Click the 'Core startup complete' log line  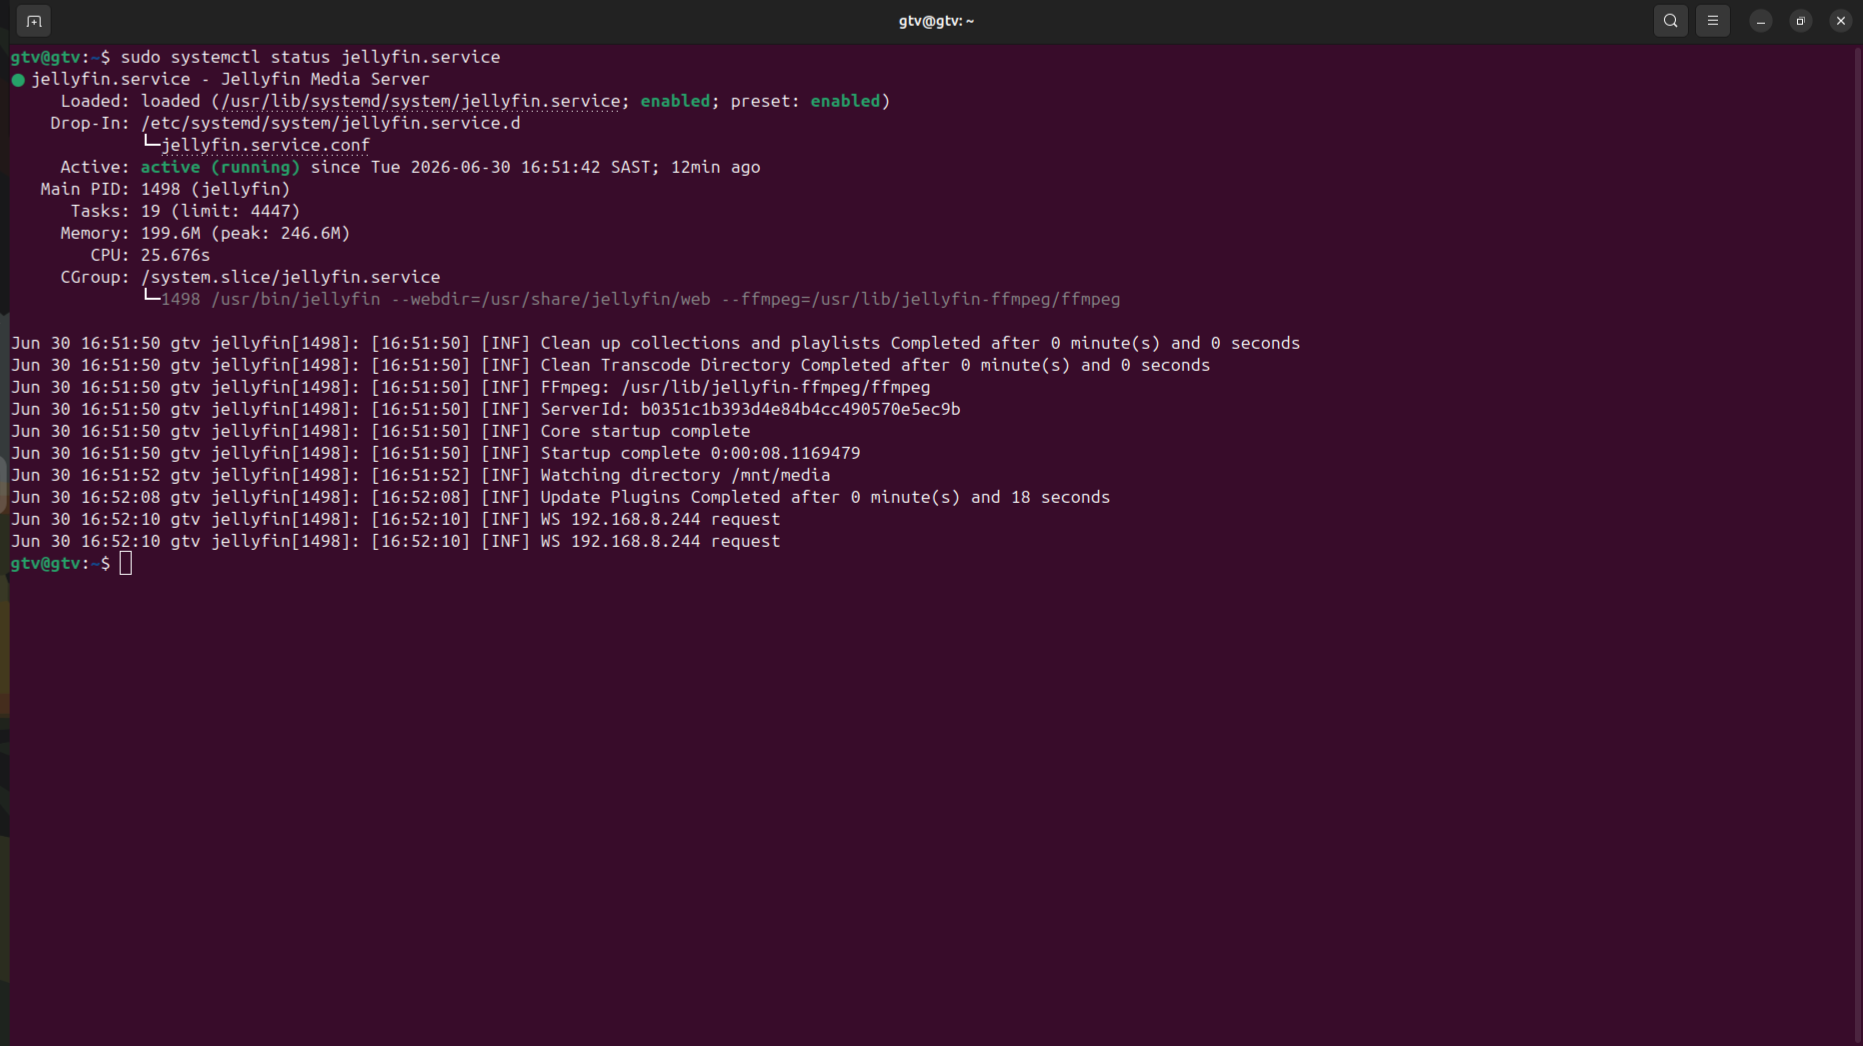coord(380,431)
